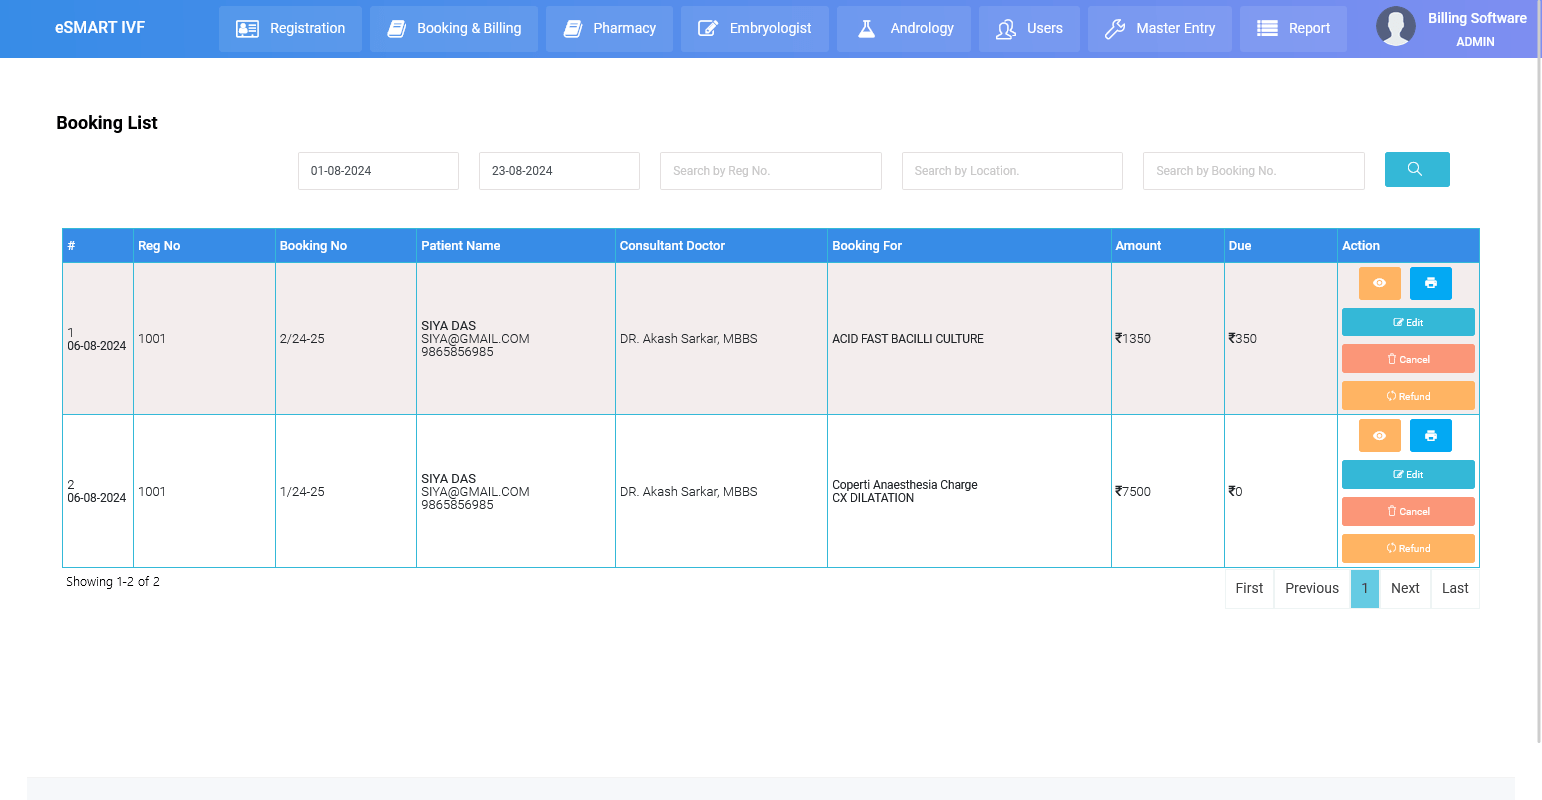
Task: Go to the Next results page
Action: pyautogui.click(x=1404, y=588)
